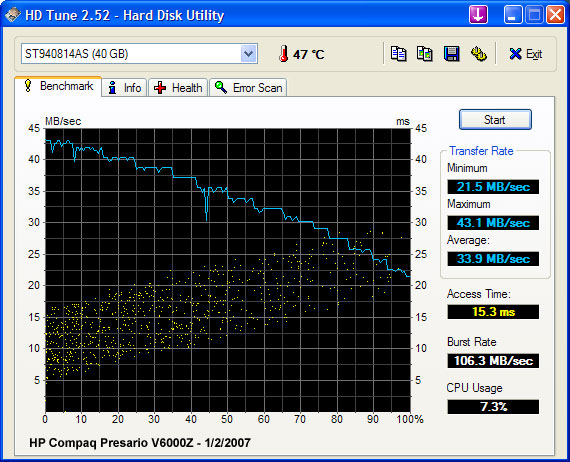Click the copy text to clipboard icon

pyautogui.click(x=398, y=54)
